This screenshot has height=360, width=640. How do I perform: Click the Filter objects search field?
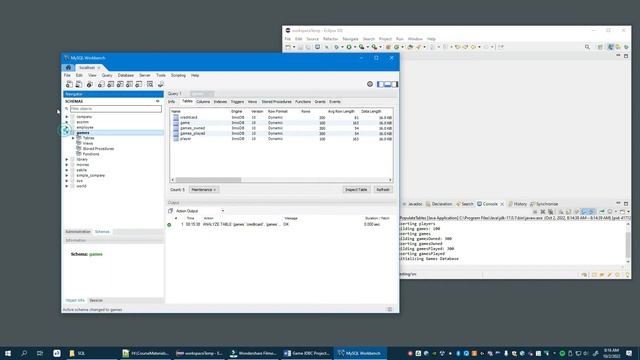(116, 109)
